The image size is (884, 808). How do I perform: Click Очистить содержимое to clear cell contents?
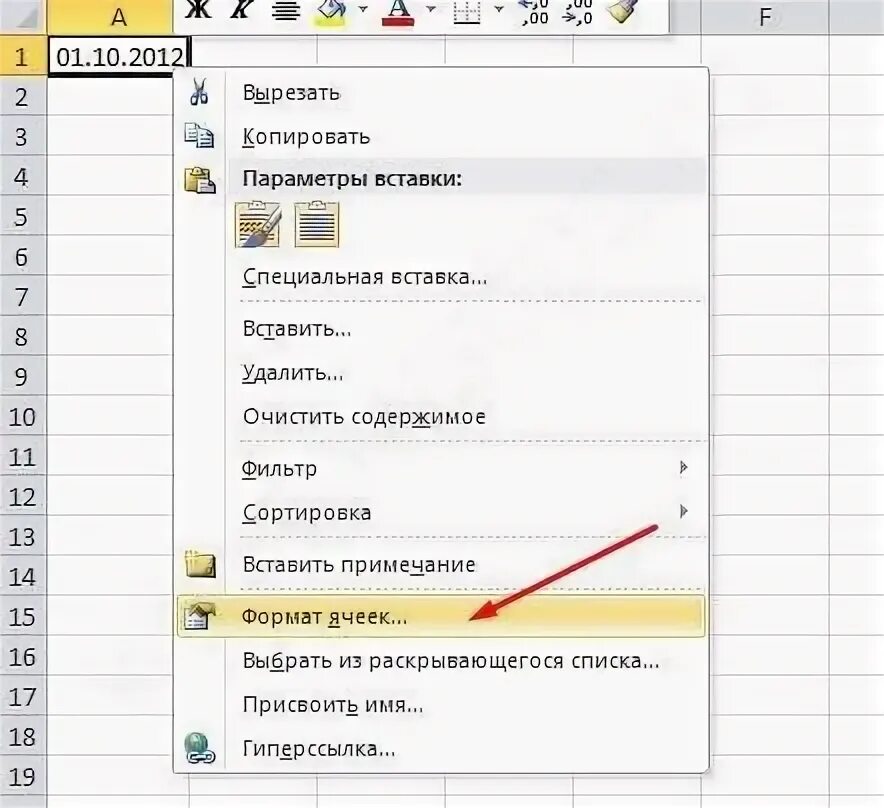[x=362, y=417]
